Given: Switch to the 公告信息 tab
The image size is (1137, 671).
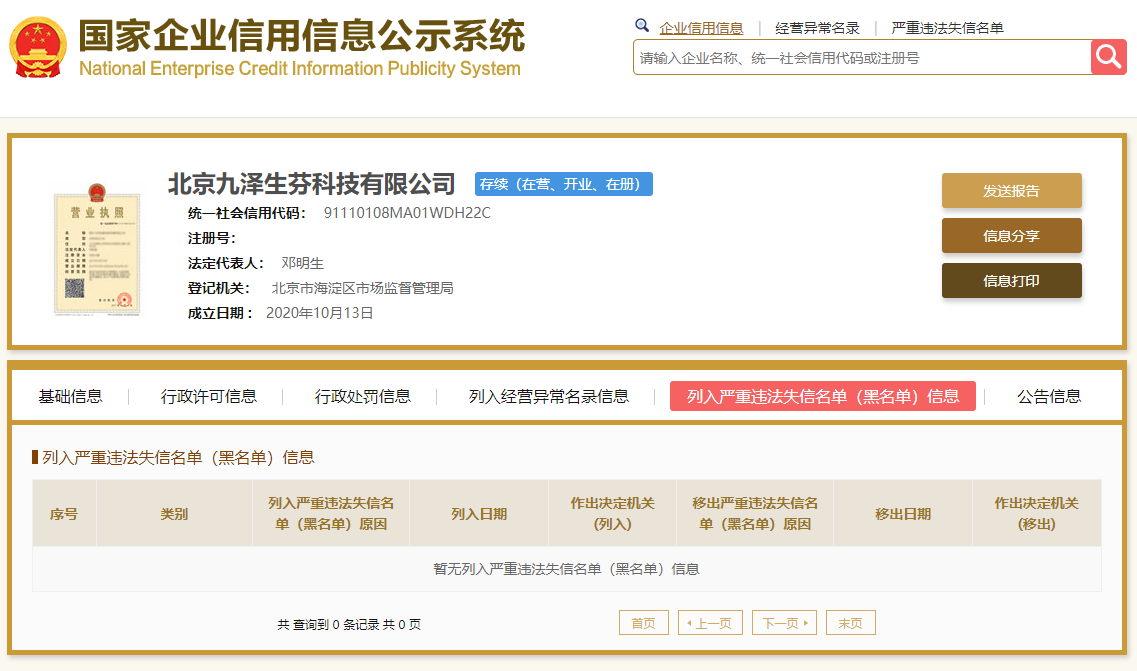Looking at the screenshot, I should tap(1049, 396).
